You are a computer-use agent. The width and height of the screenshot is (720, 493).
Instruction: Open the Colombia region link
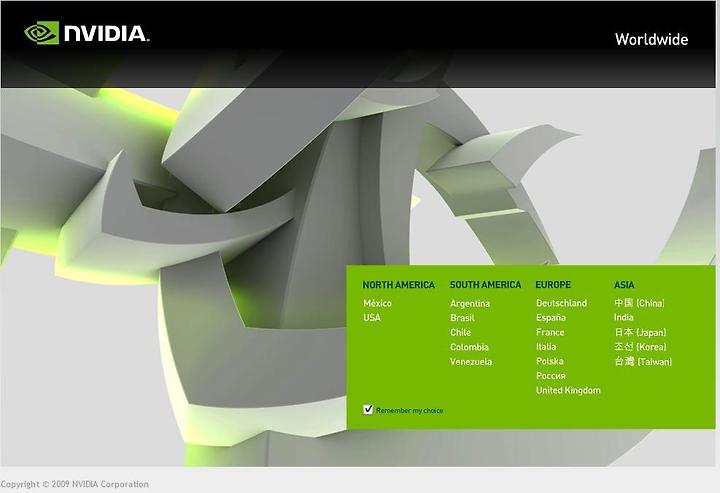pos(469,347)
